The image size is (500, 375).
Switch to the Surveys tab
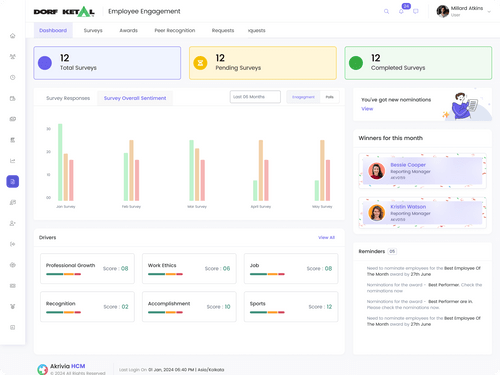tap(93, 30)
